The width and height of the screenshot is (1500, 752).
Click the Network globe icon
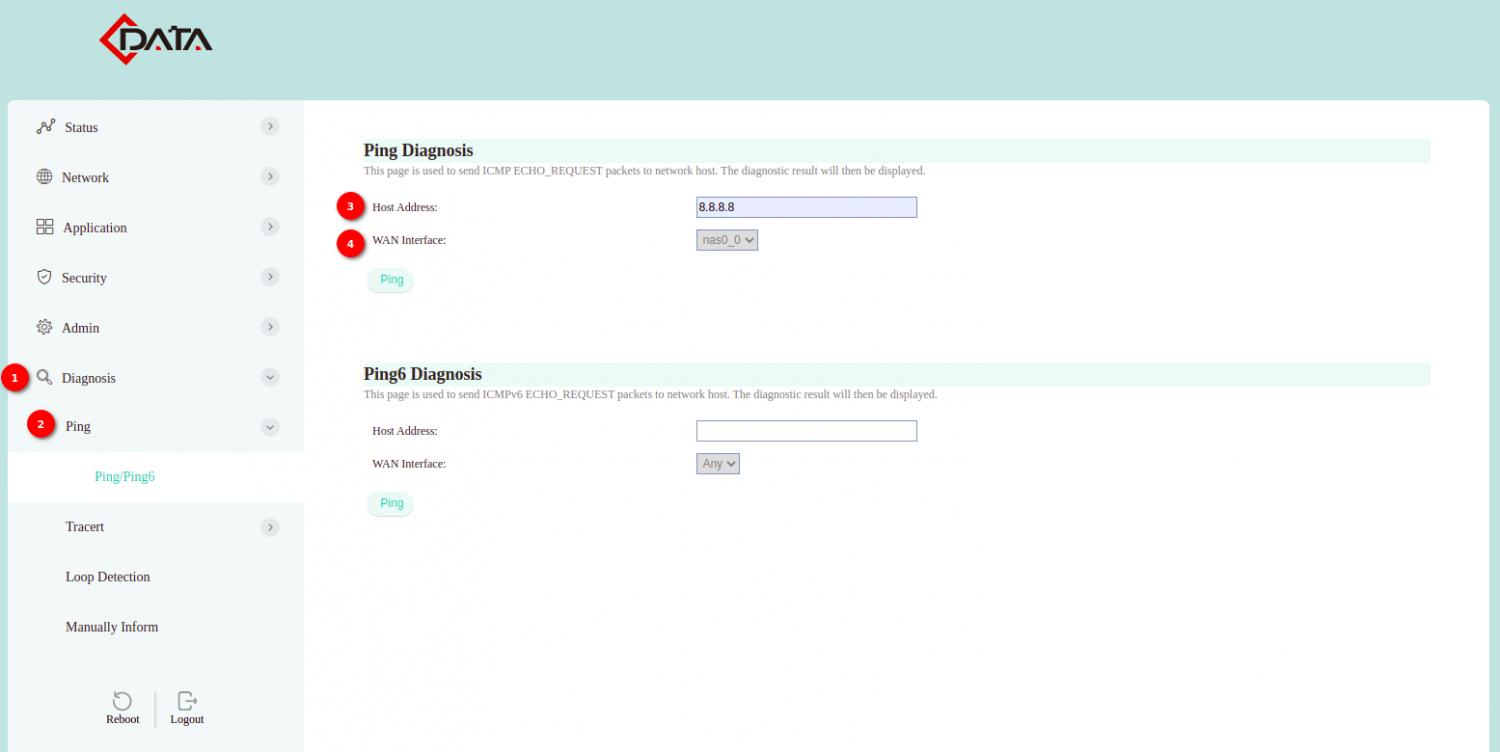45,177
